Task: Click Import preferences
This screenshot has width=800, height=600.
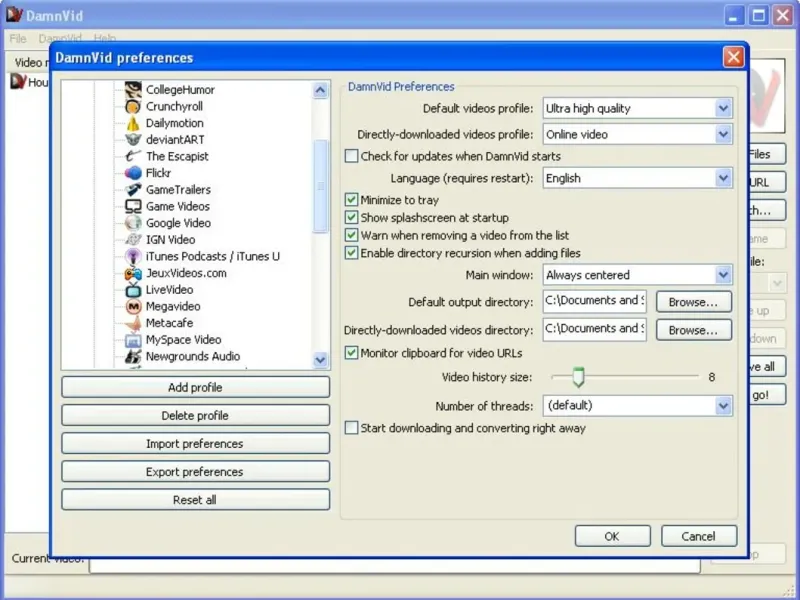Action: [195, 443]
